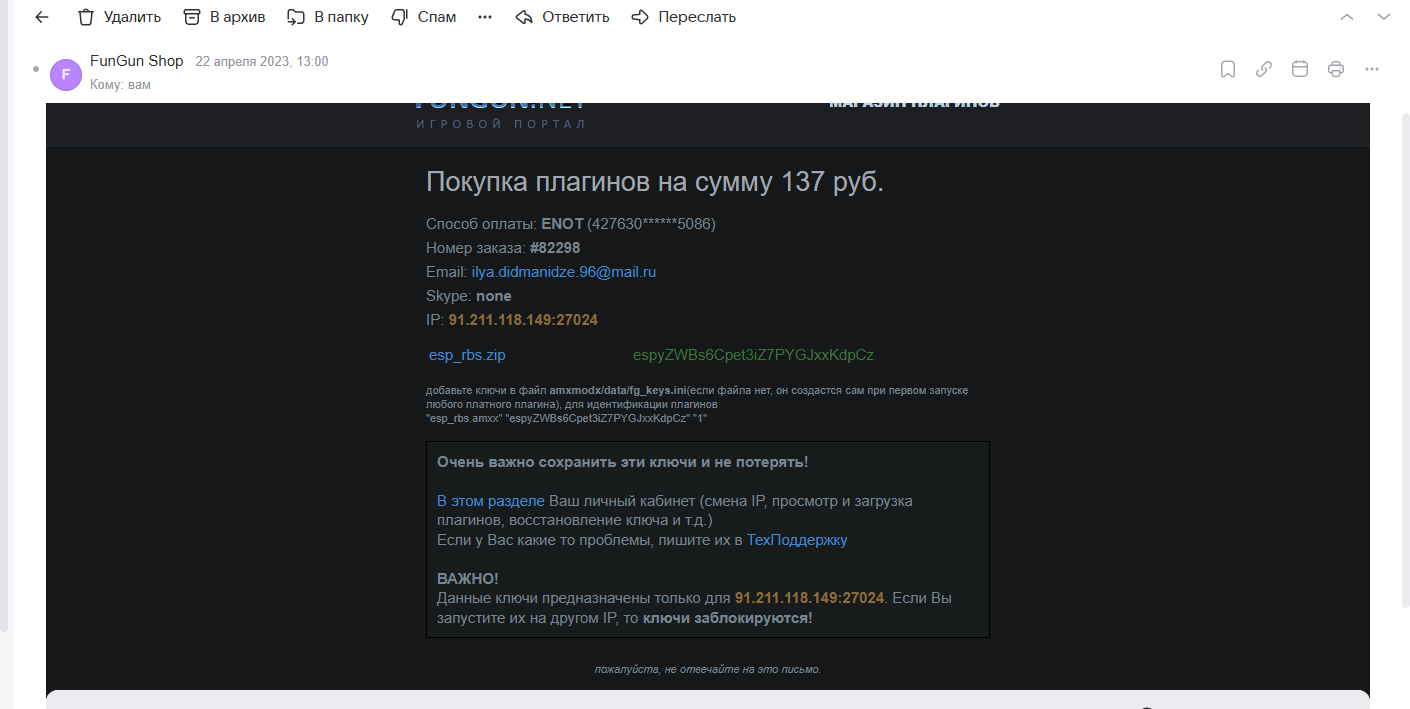Image resolution: width=1410 pixels, height=709 pixels.
Task: Click the FunGun Shop sender avatar
Action: (66, 74)
